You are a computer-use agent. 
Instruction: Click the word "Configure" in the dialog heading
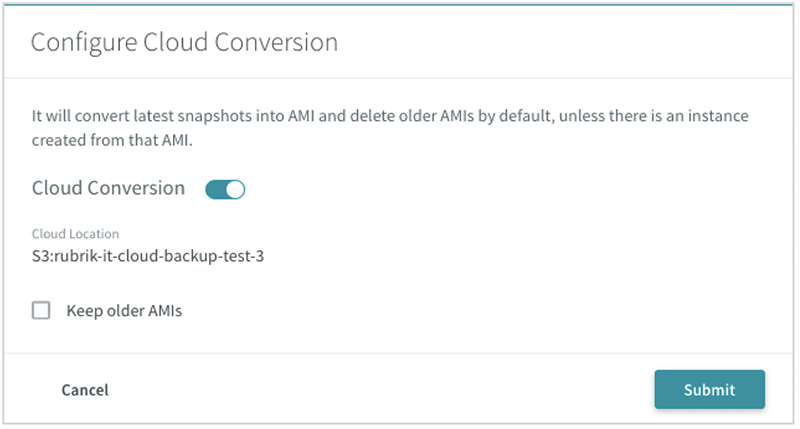pyautogui.click(x=84, y=43)
